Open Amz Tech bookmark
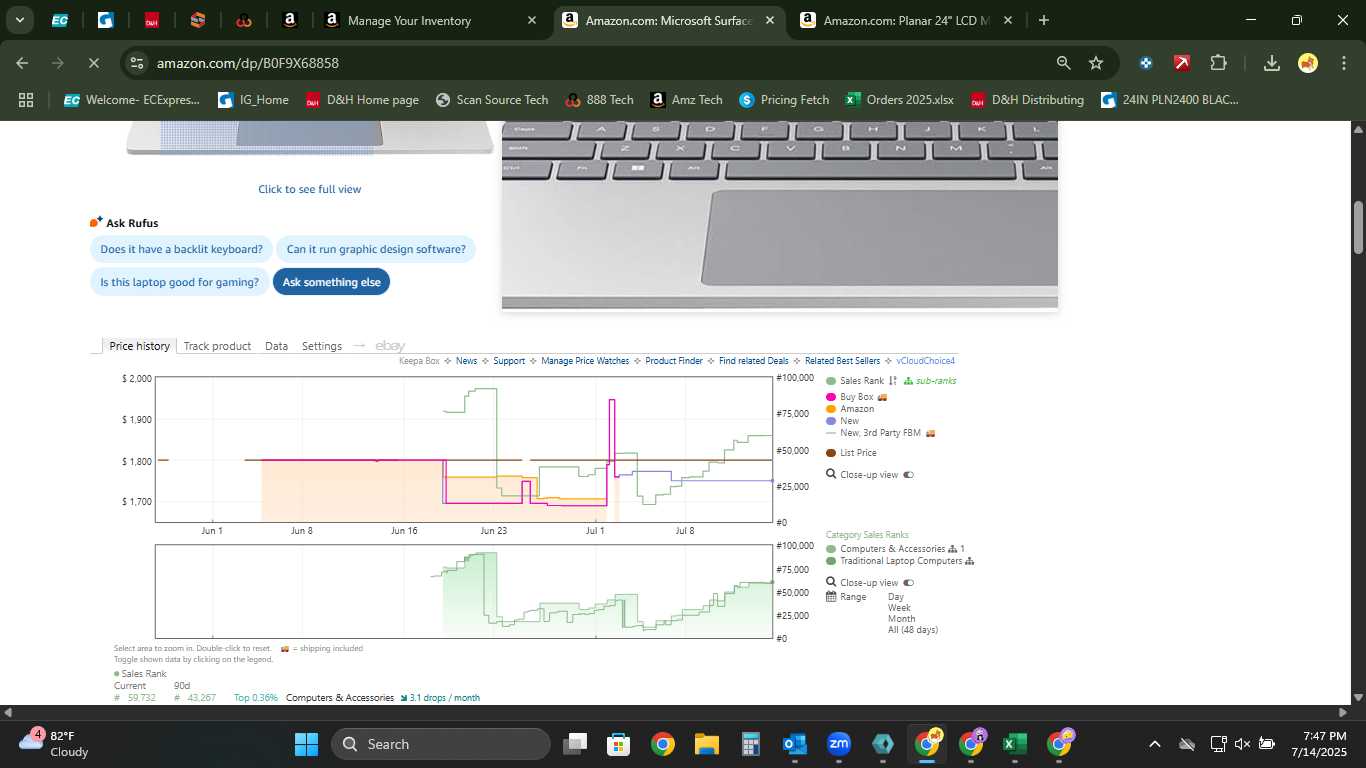Viewport: 1366px width, 768px height. click(686, 100)
